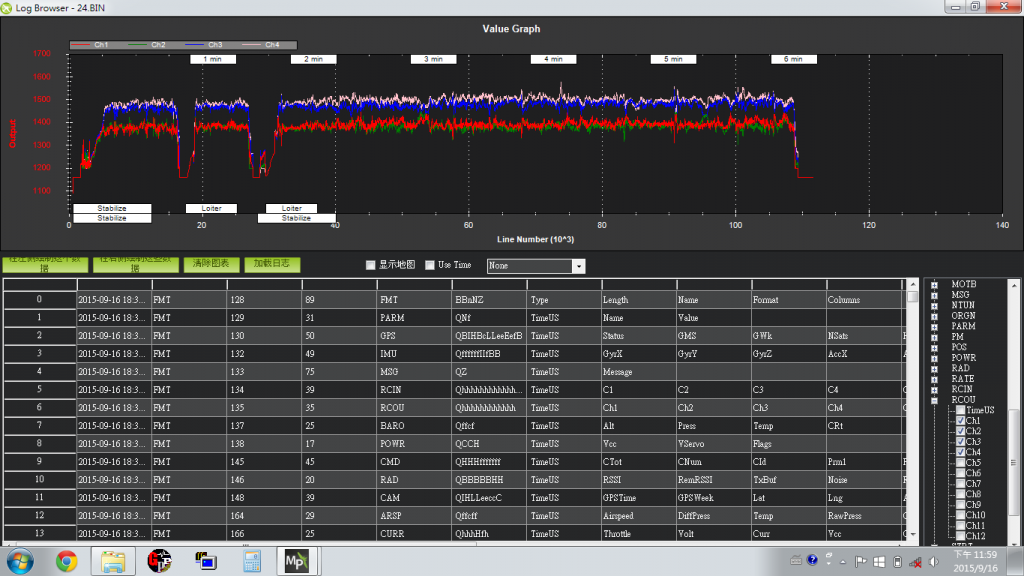Click the leftmost green graph-left button

45,264
